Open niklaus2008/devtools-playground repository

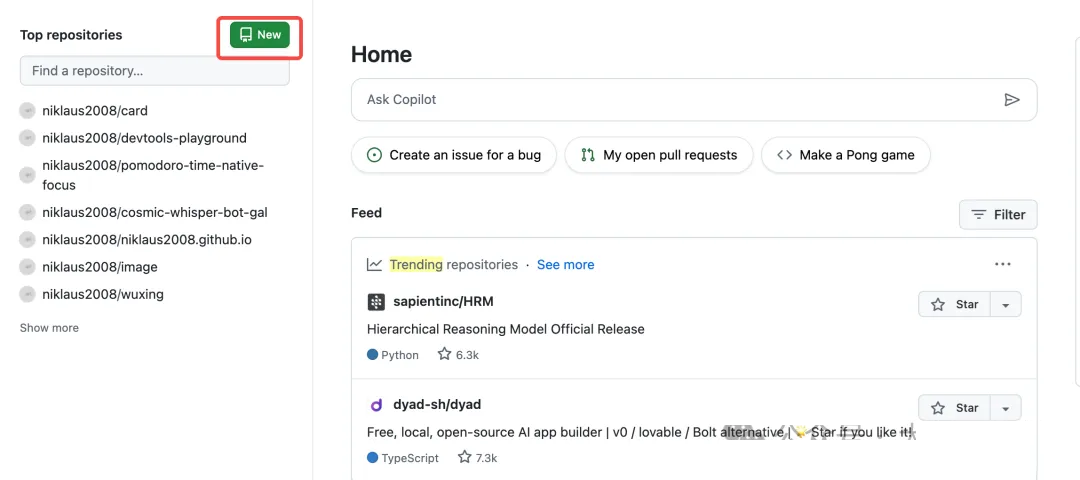coord(144,138)
